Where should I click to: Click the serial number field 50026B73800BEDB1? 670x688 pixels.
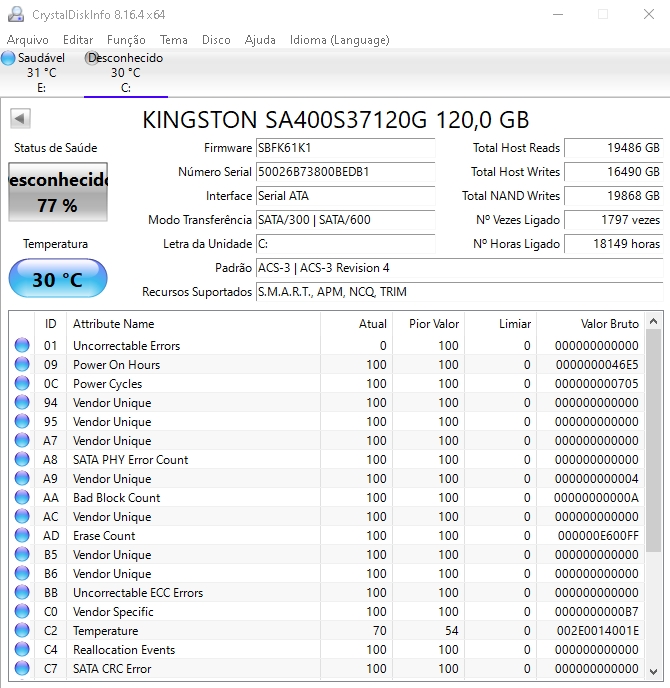coord(345,172)
